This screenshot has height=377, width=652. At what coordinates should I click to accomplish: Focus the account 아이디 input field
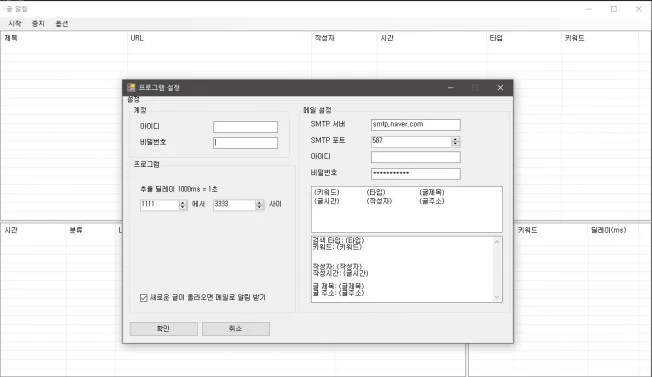tap(245, 127)
